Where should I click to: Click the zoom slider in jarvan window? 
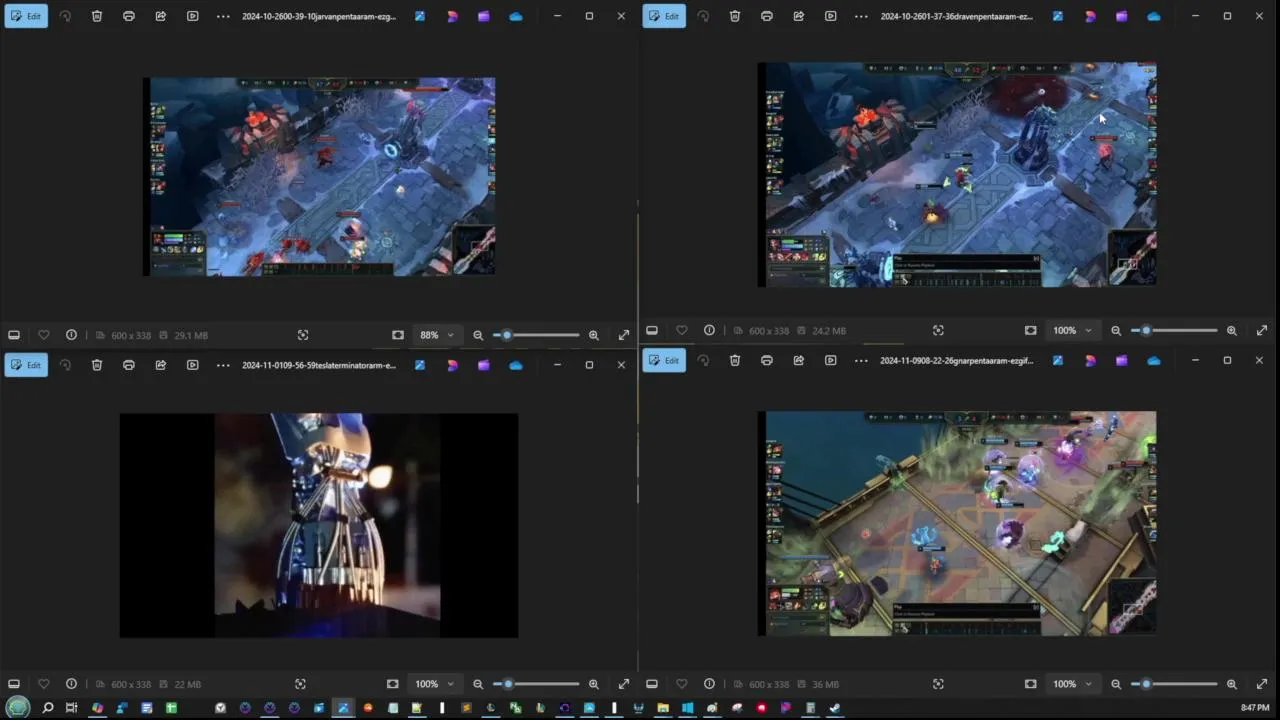click(x=536, y=335)
